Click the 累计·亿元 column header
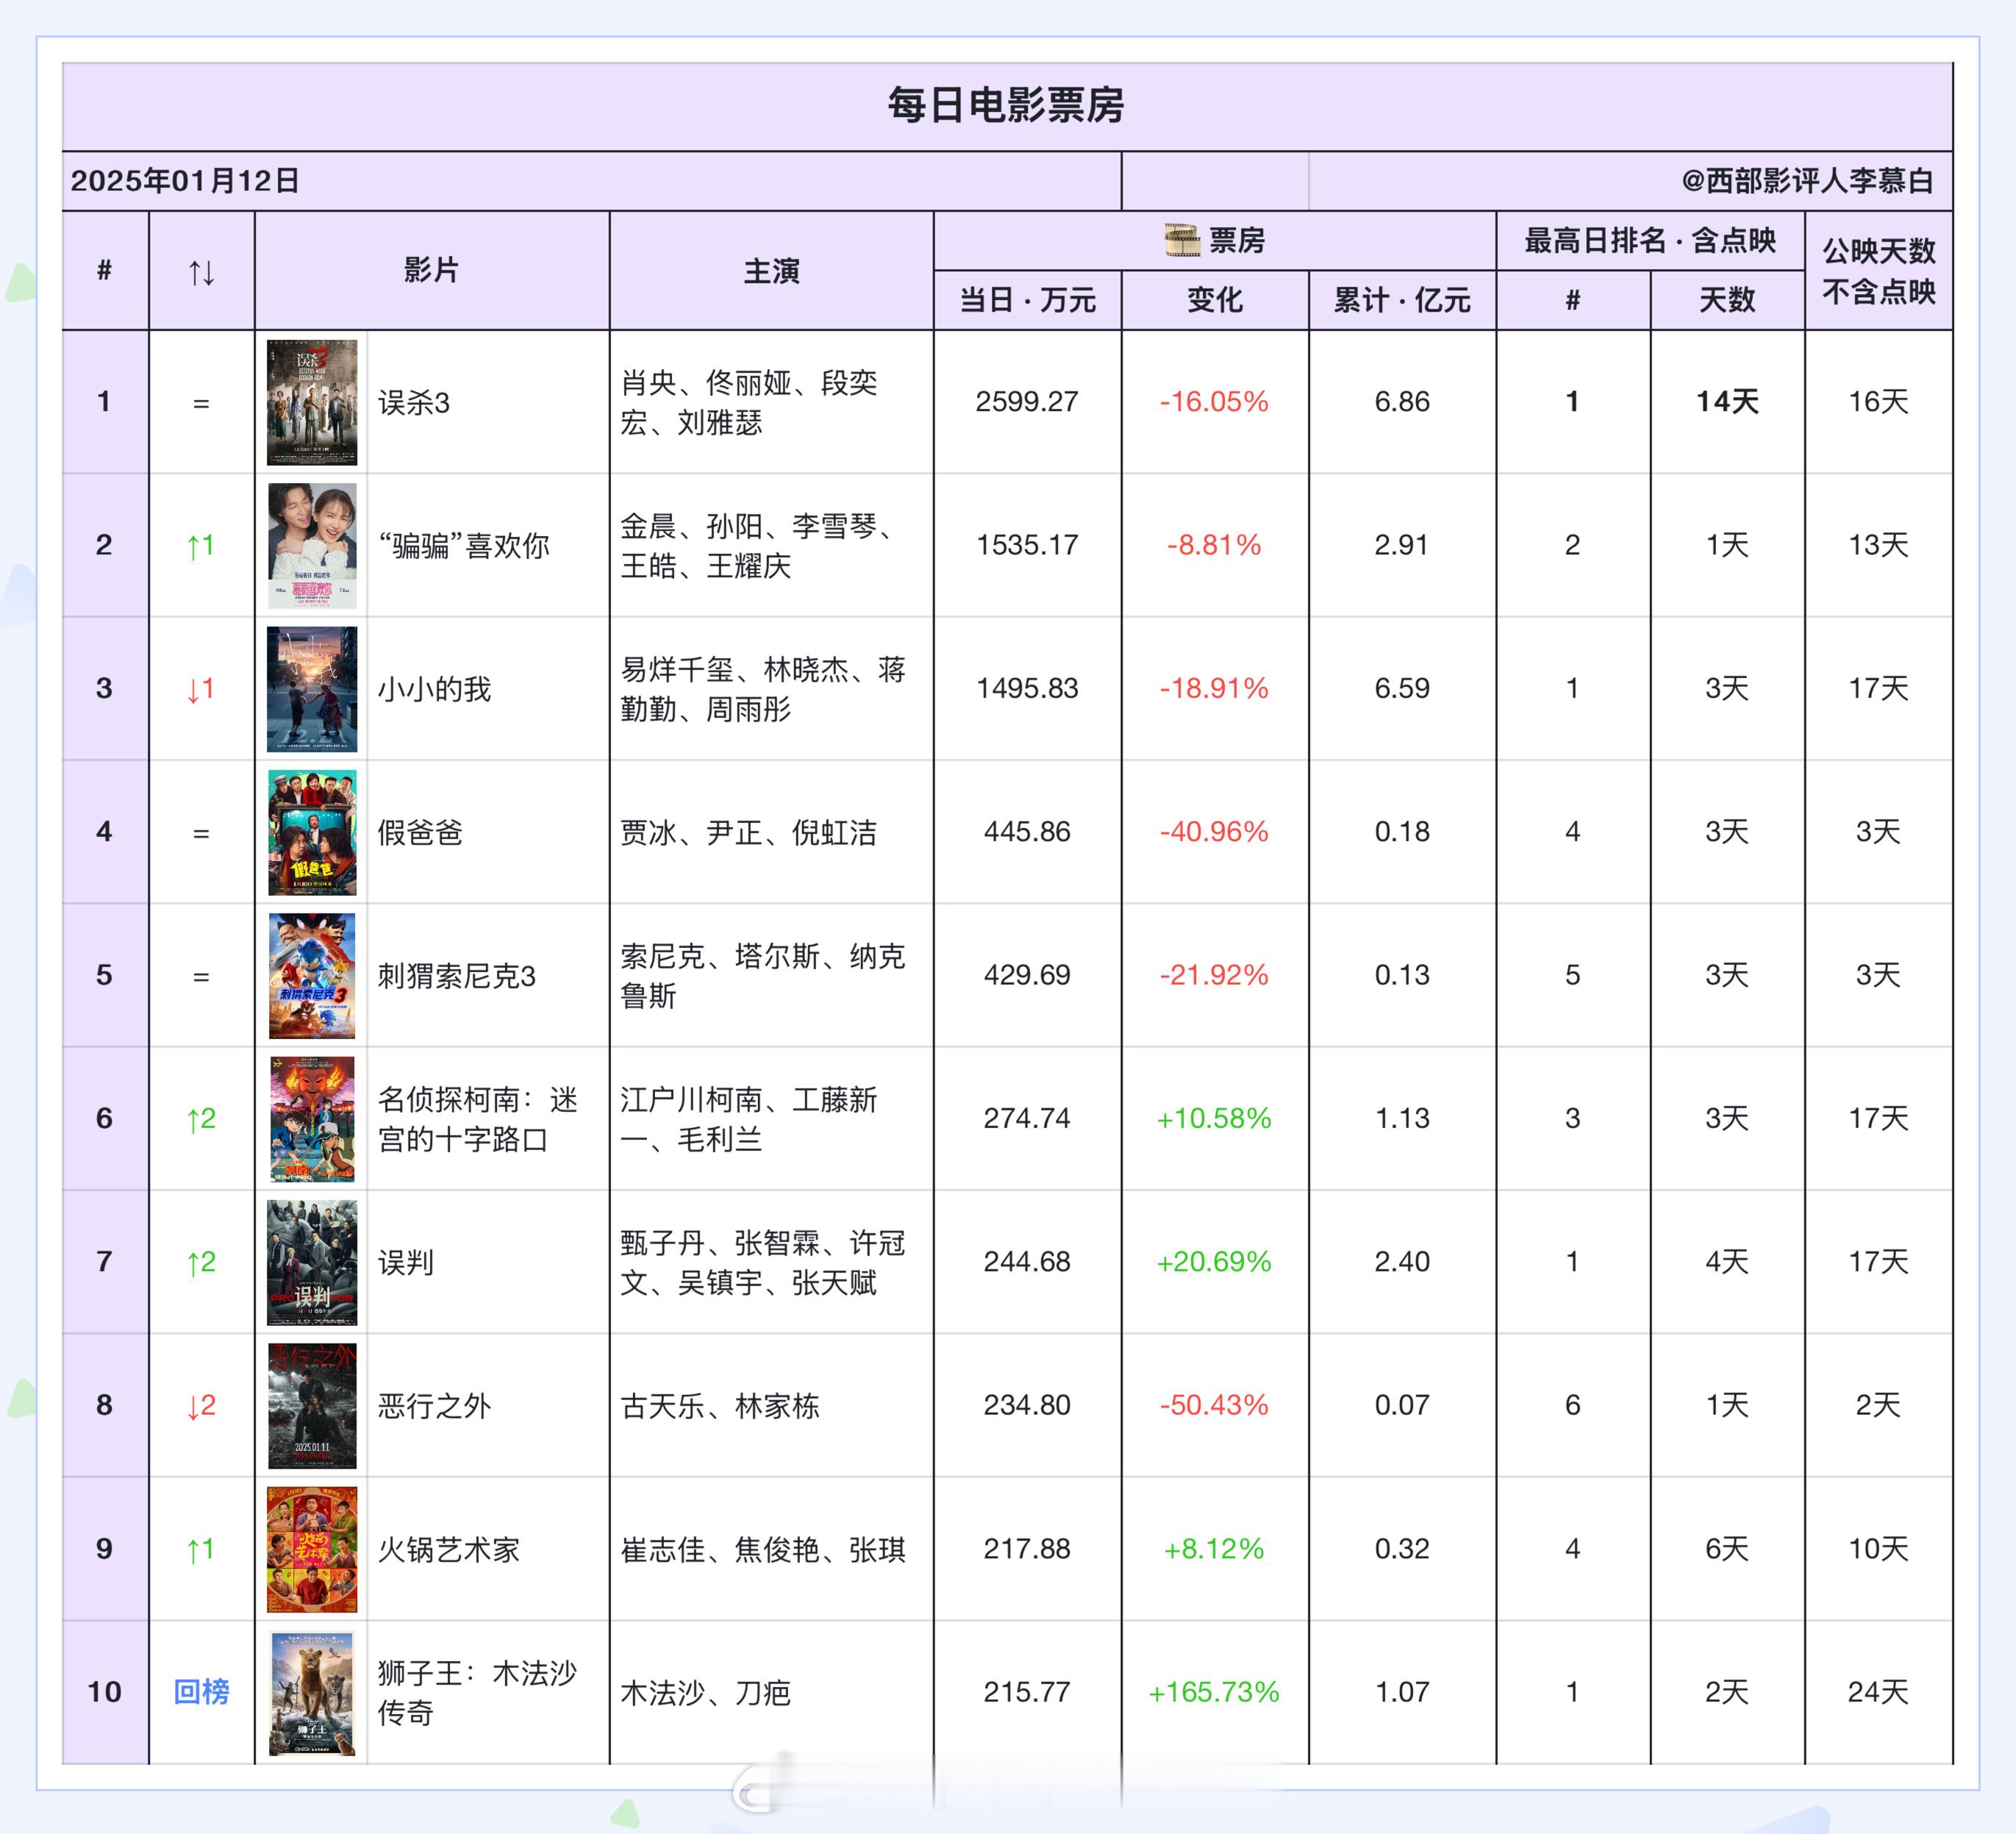Image resolution: width=2016 pixels, height=1834 pixels. pyautogui.click(x=1402, y=300)
